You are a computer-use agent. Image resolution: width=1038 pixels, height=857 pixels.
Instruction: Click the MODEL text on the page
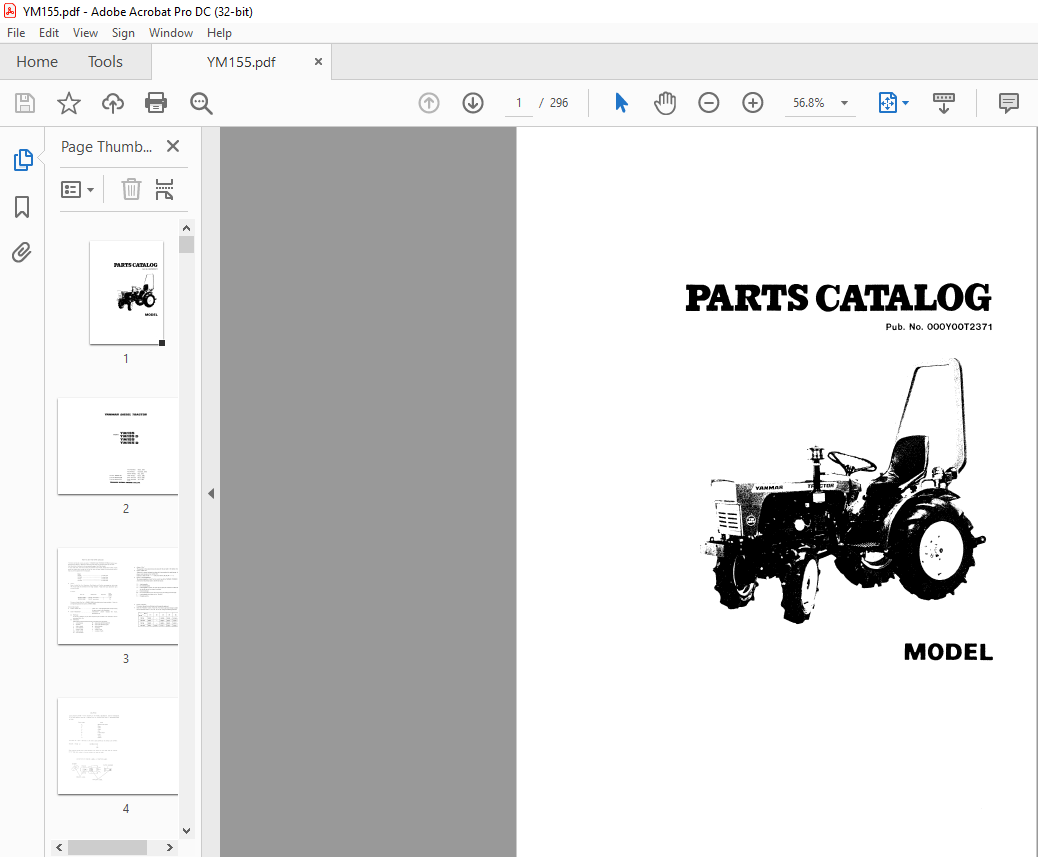[x=948, y=652]
